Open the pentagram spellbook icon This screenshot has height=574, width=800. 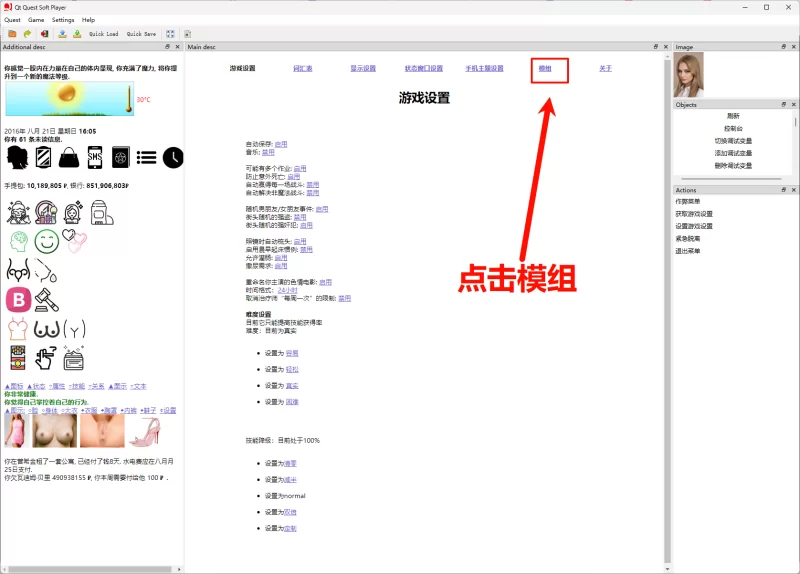click(x=121, y=157)
